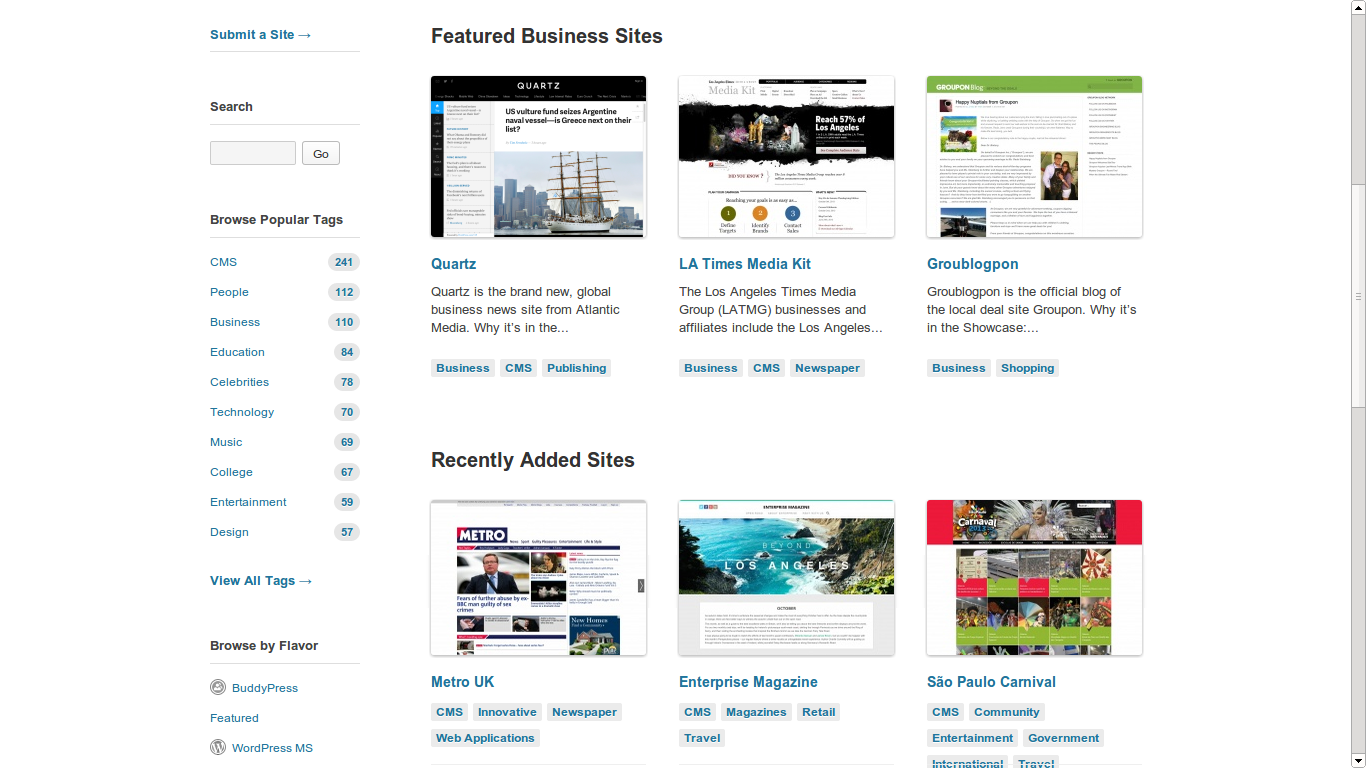Screen dimensions: 1366x768
Task: Open the Groublogpon title link
Action: [x=973, y=264]
